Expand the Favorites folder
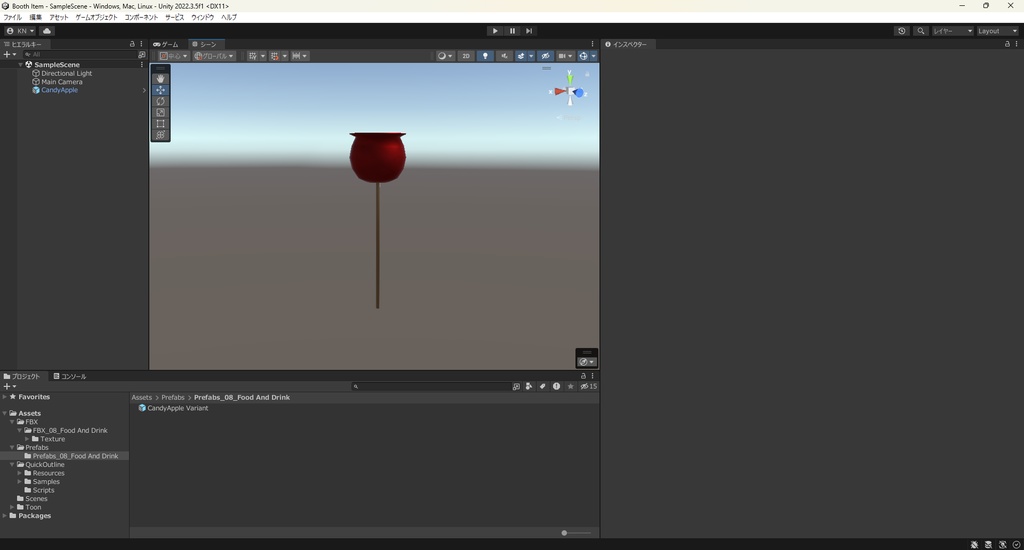The image size is (1024, 550). click(x=5, y=396)
